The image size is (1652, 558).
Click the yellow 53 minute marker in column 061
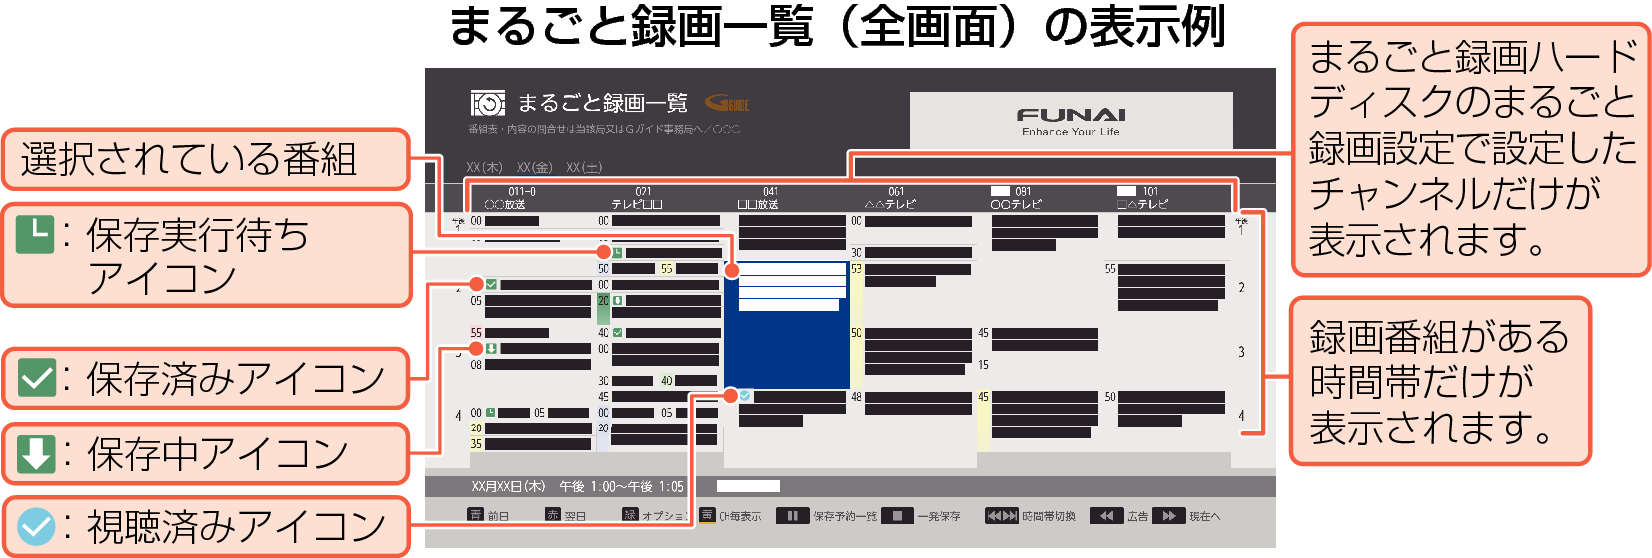[x=856, y=269]
